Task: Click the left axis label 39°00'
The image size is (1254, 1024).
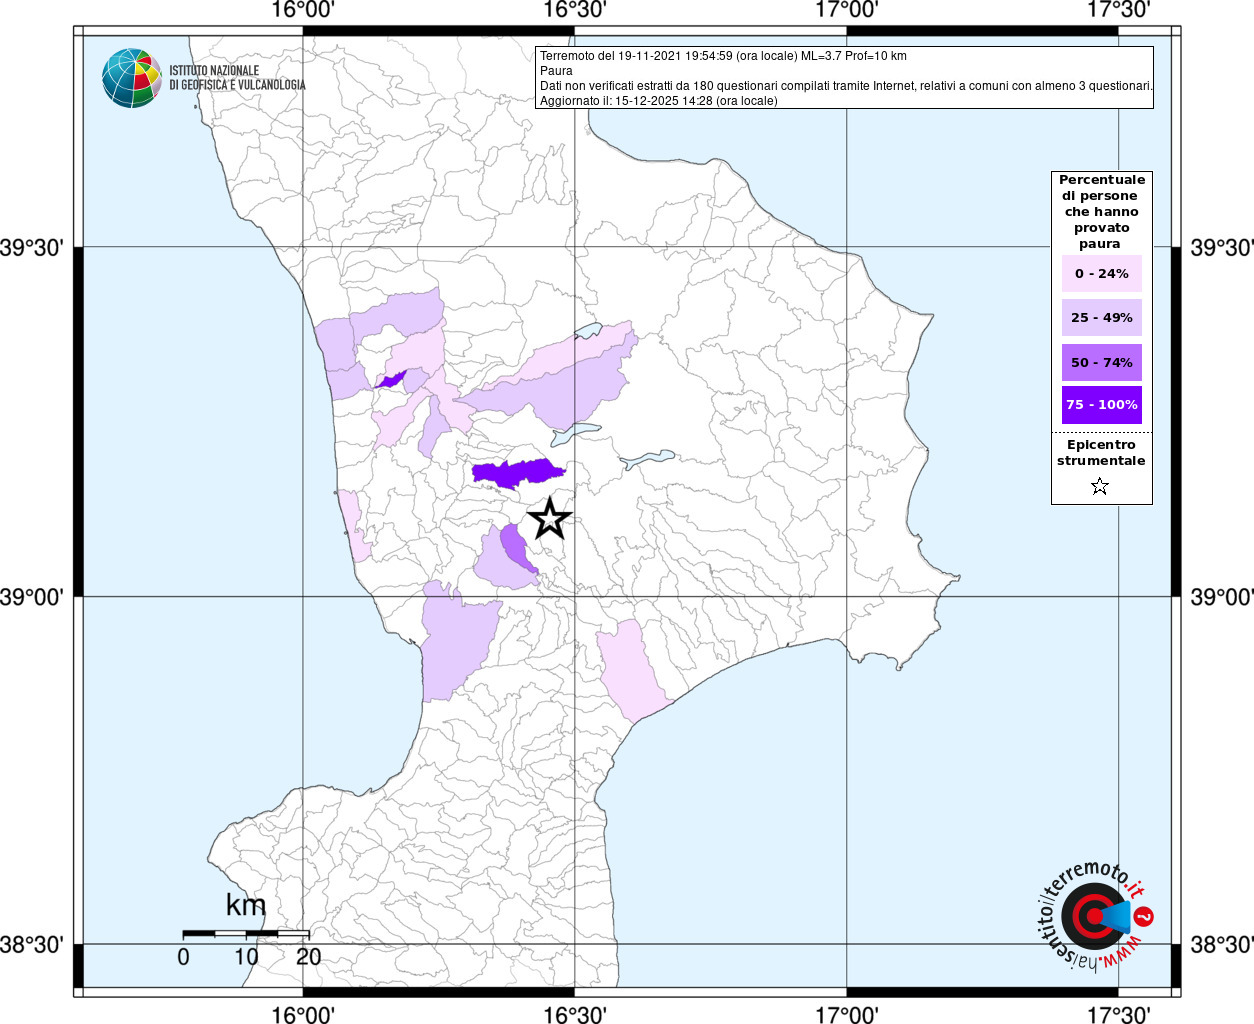Action: pos(32,597)
